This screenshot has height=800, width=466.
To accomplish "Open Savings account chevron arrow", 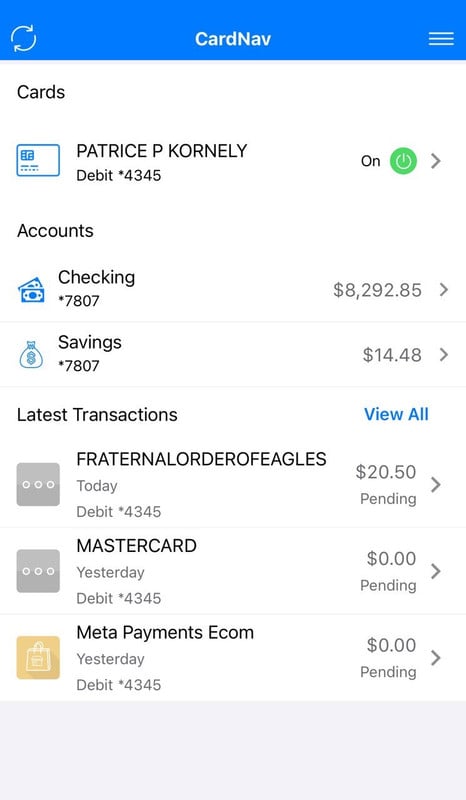I will [444, 355].
